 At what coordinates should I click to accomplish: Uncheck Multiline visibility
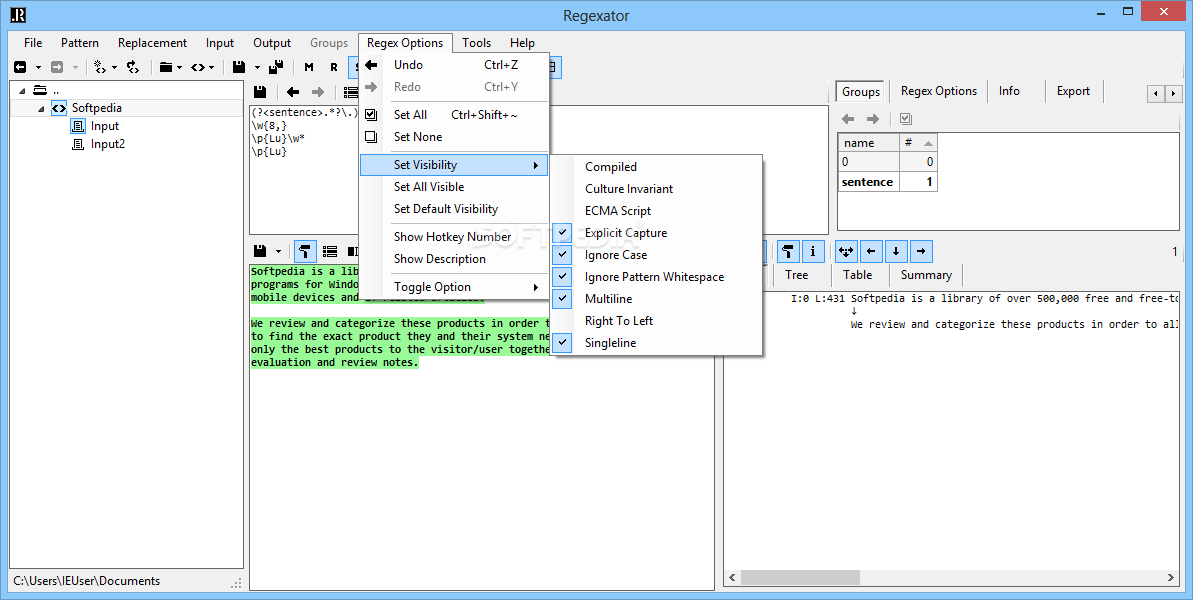[657, 299]
